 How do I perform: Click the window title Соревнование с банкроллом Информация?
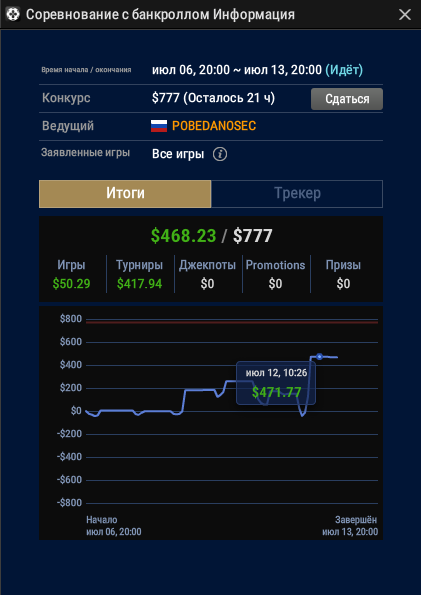(x=160, y=15)
